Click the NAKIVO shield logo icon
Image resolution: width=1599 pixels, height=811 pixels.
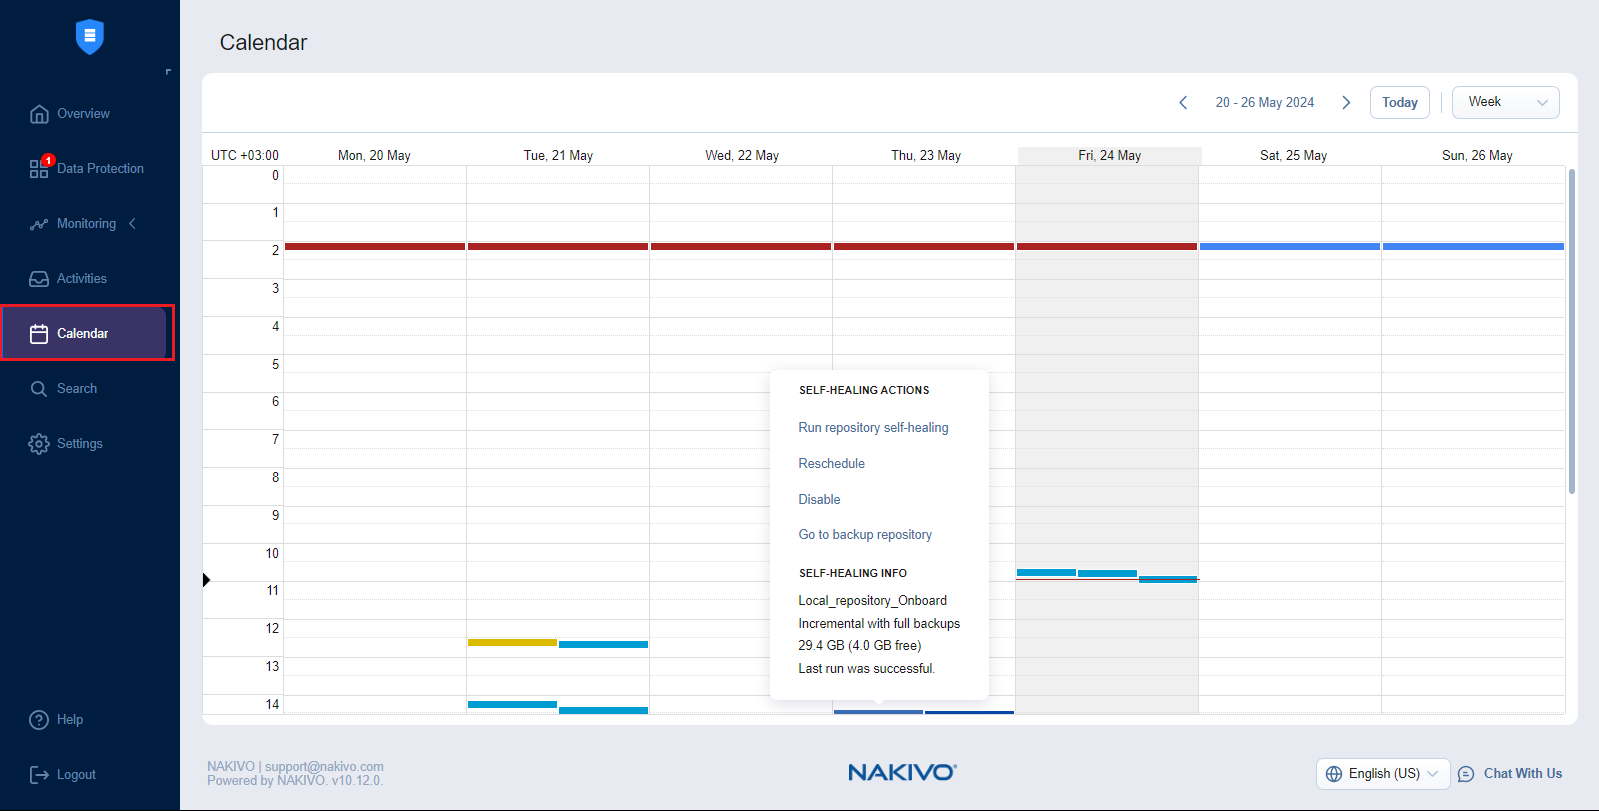pyautogui.click(x=90, y=37)
